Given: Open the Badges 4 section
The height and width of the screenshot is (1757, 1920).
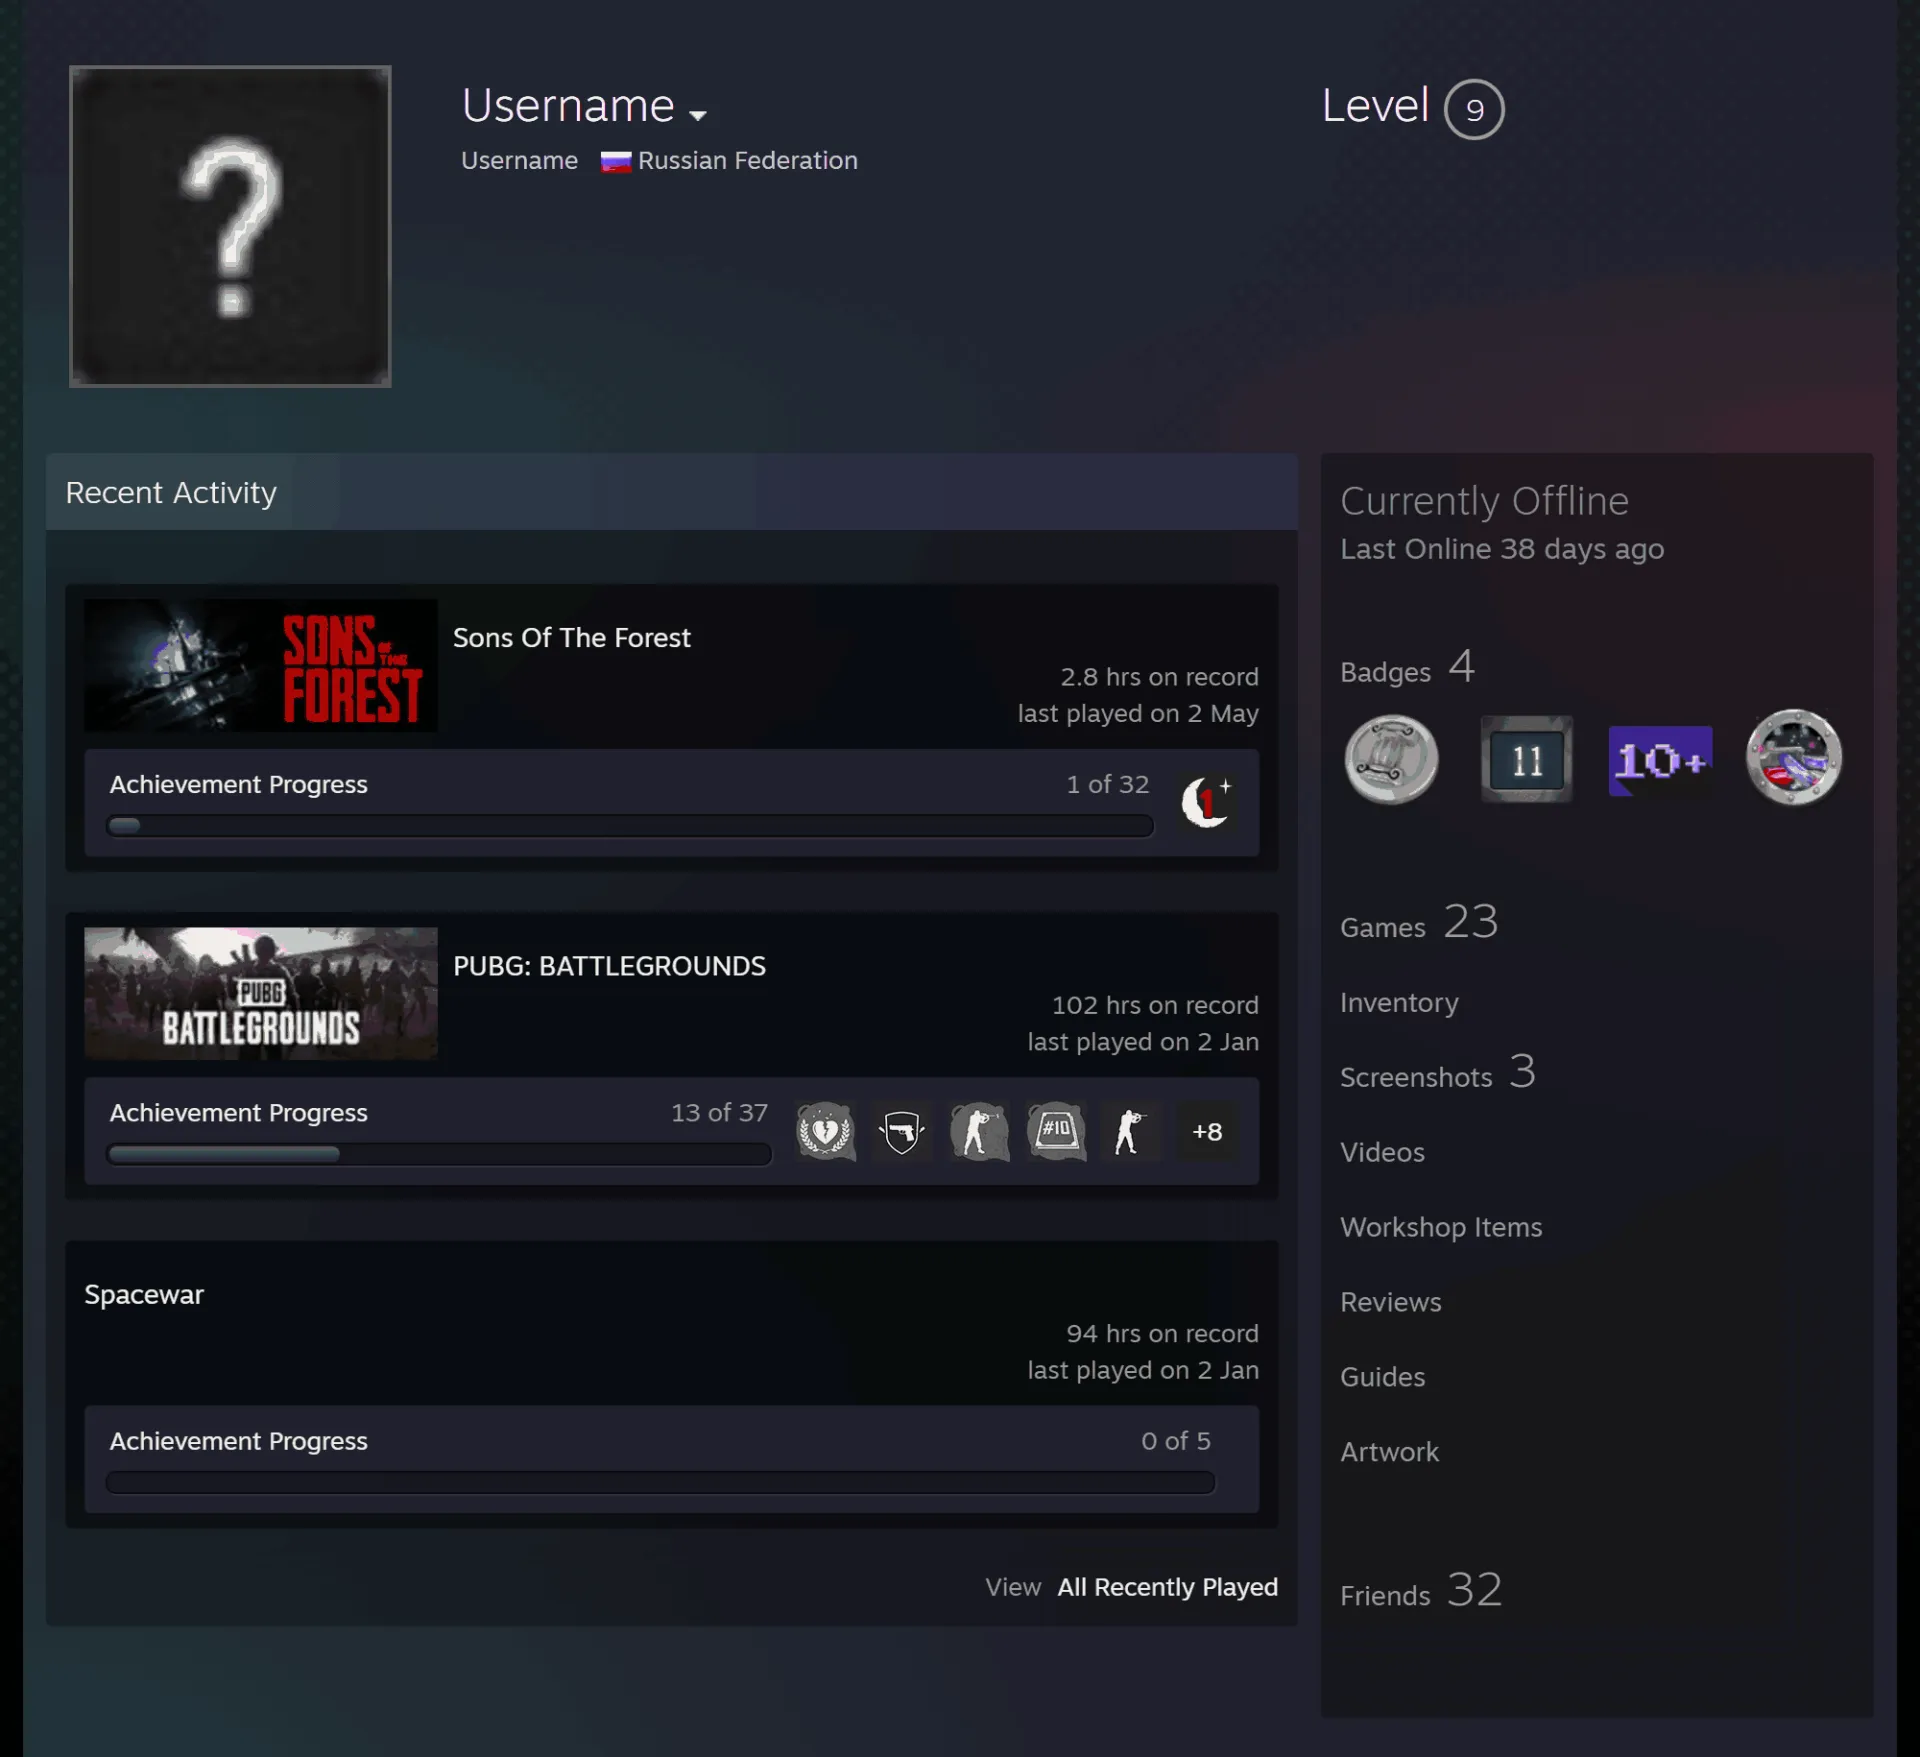Looking at the screenshot, I should point(1407,668).
